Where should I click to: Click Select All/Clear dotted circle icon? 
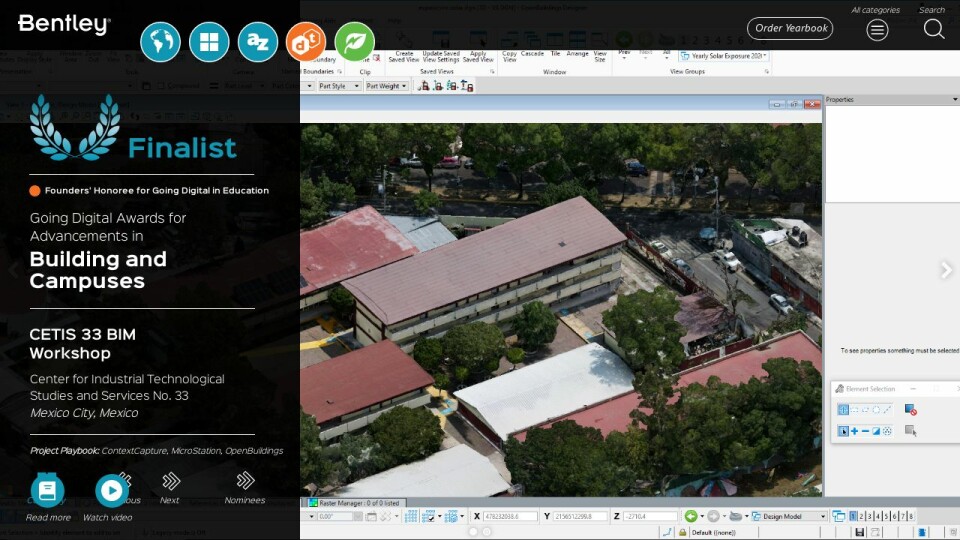tap(887, 431)
